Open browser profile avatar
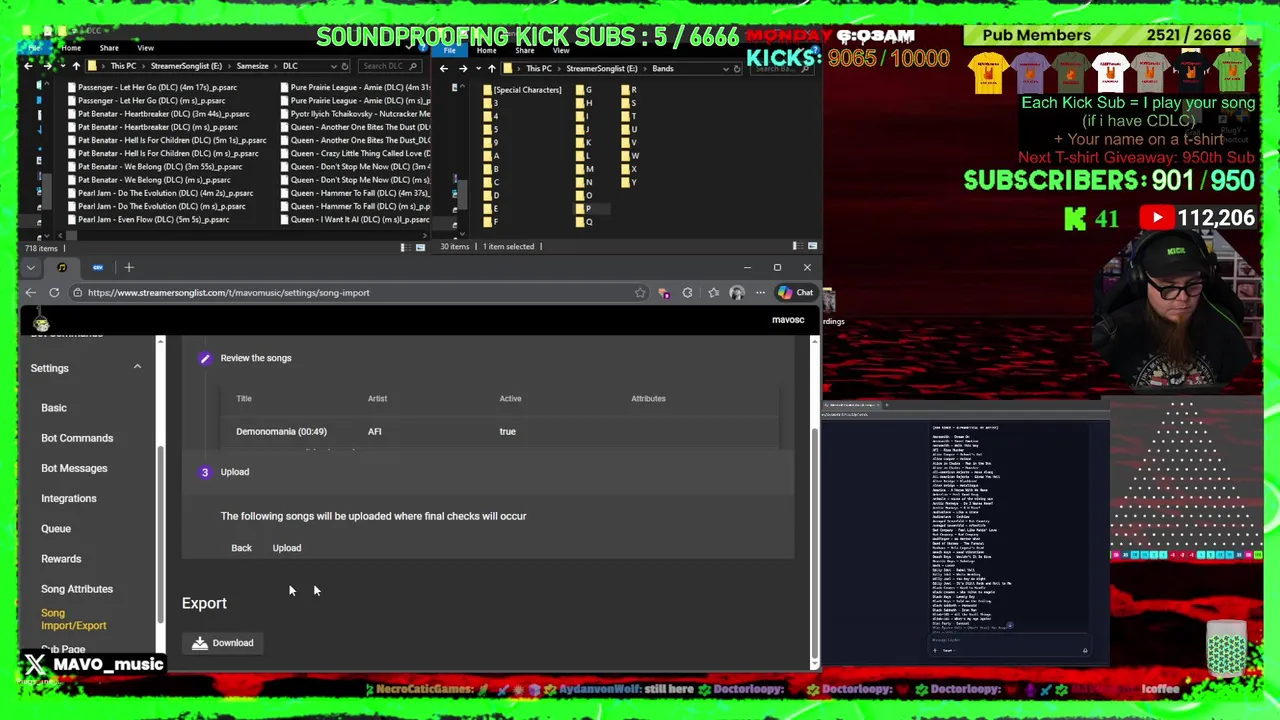1280x720 pixels. coord(737,293)
